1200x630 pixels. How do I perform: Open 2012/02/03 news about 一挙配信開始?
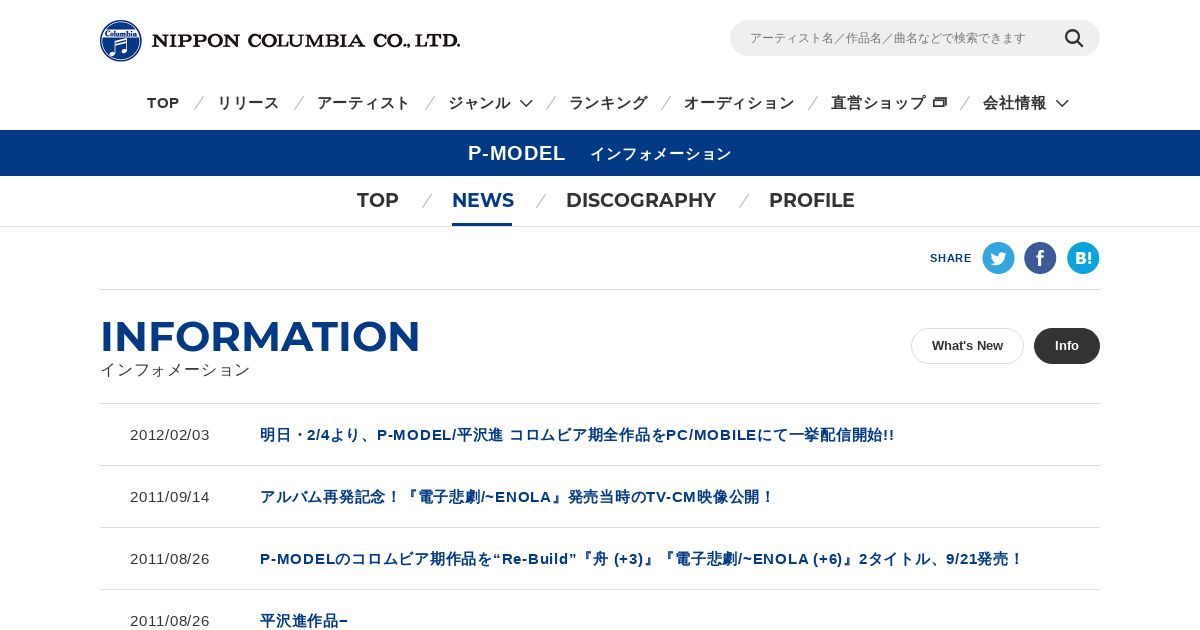pos(577,435)
